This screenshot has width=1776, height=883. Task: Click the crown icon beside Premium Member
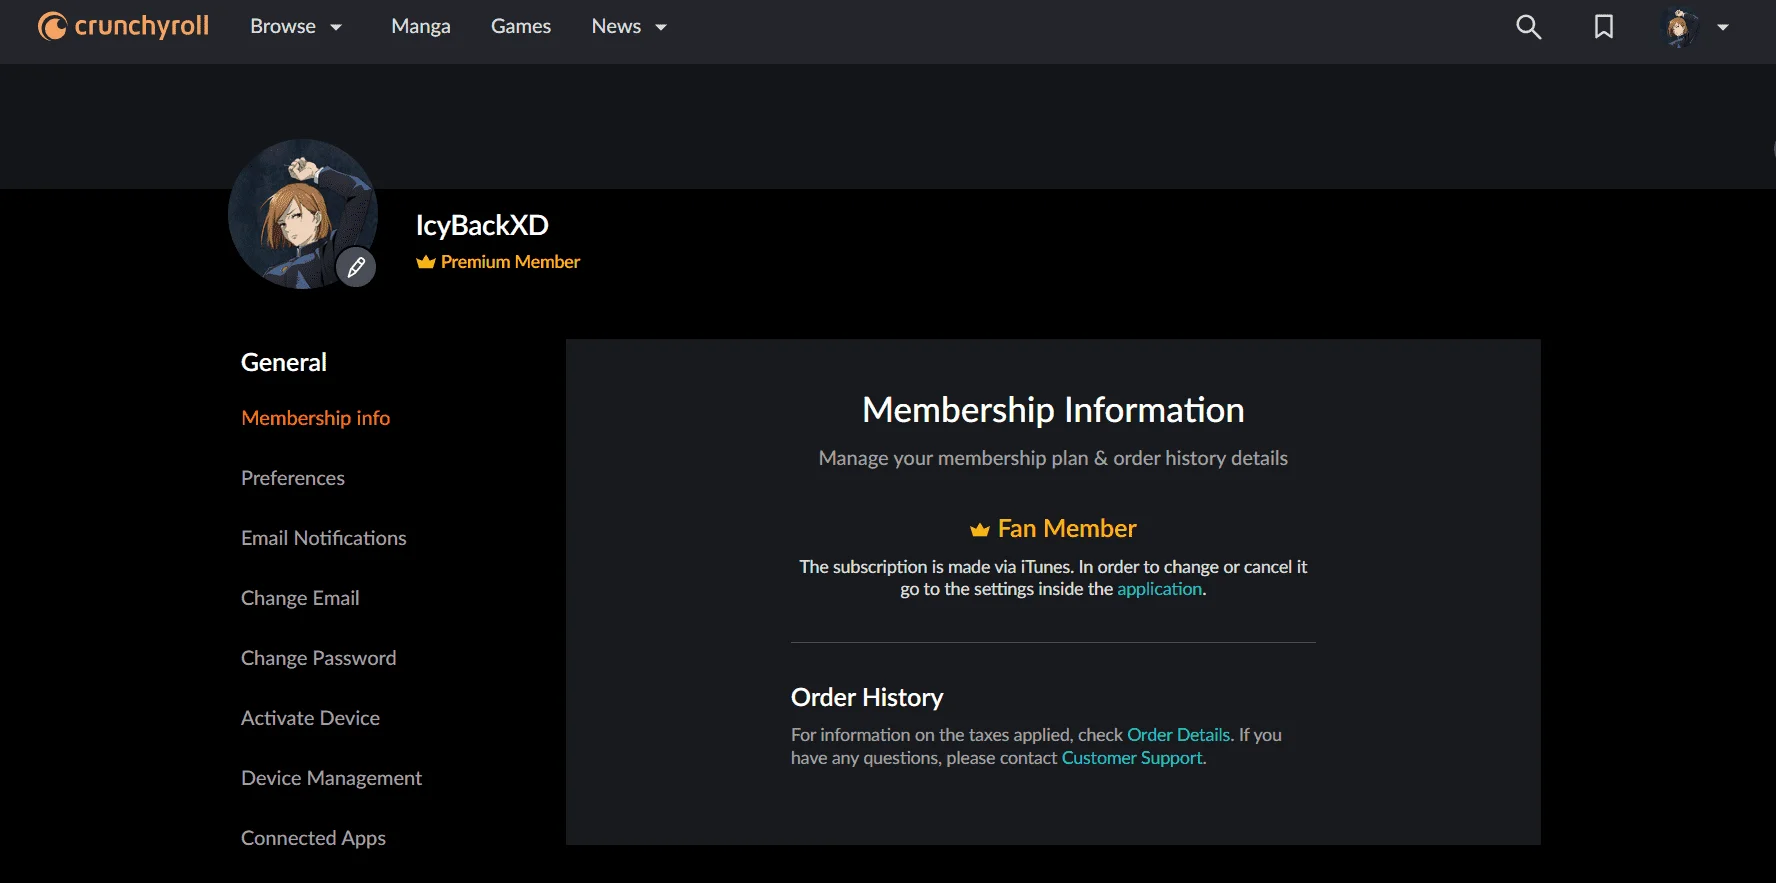426,262
